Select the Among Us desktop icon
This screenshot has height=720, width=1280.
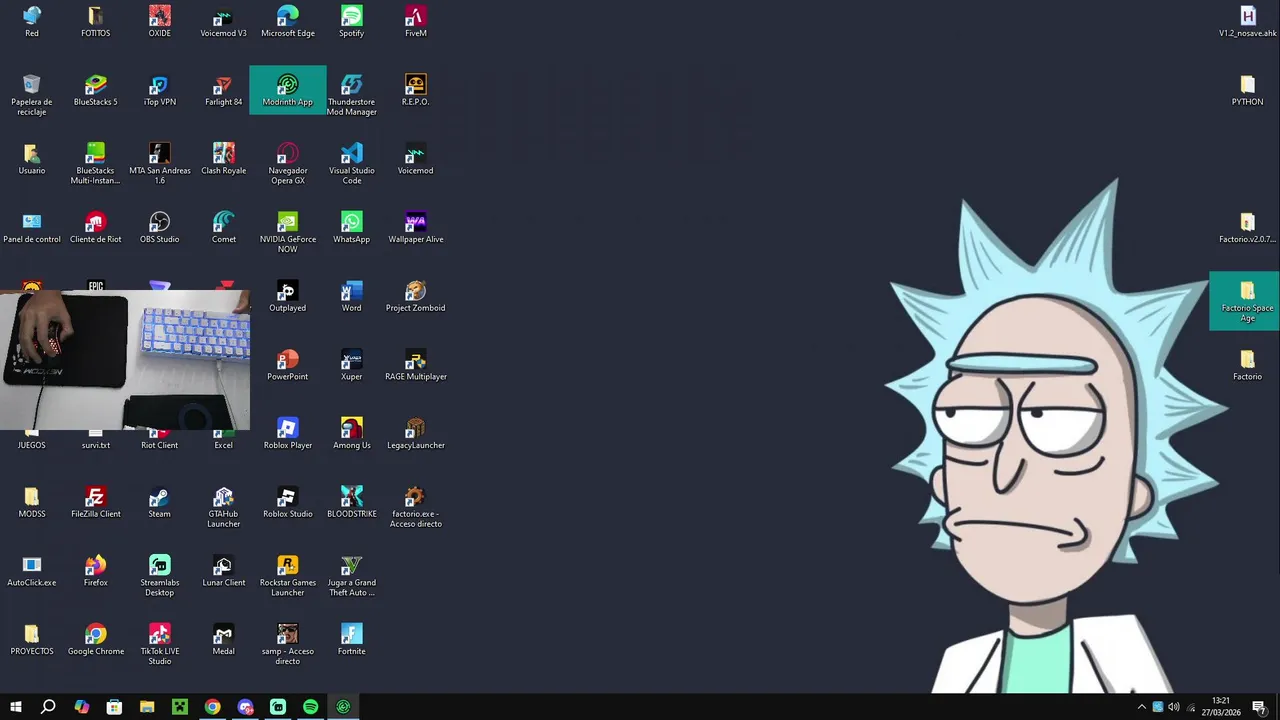click(352, 434)
